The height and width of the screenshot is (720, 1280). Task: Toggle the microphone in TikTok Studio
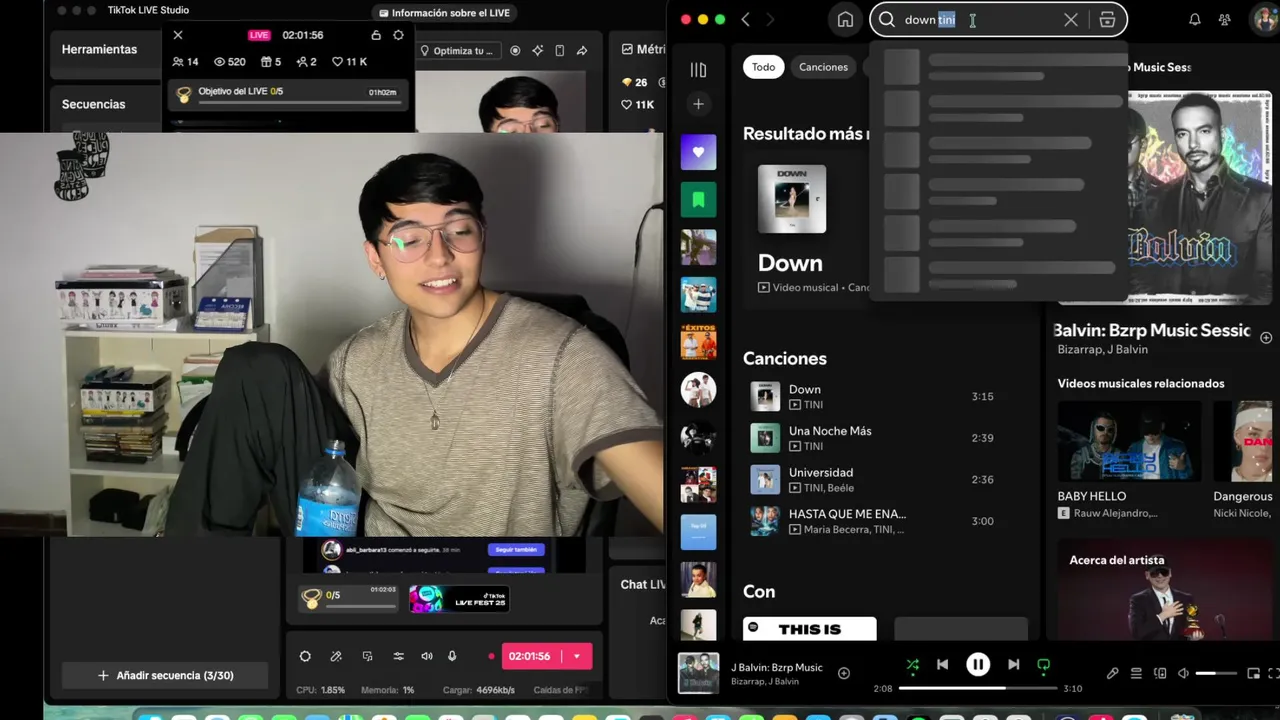click(452, 656)
